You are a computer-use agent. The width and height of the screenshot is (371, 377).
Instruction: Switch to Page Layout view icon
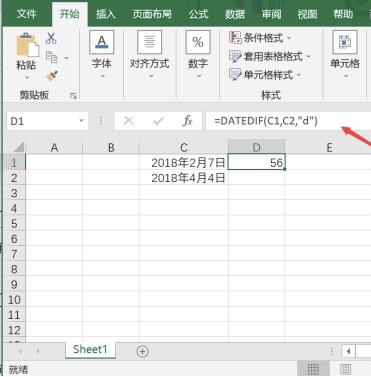345,369
